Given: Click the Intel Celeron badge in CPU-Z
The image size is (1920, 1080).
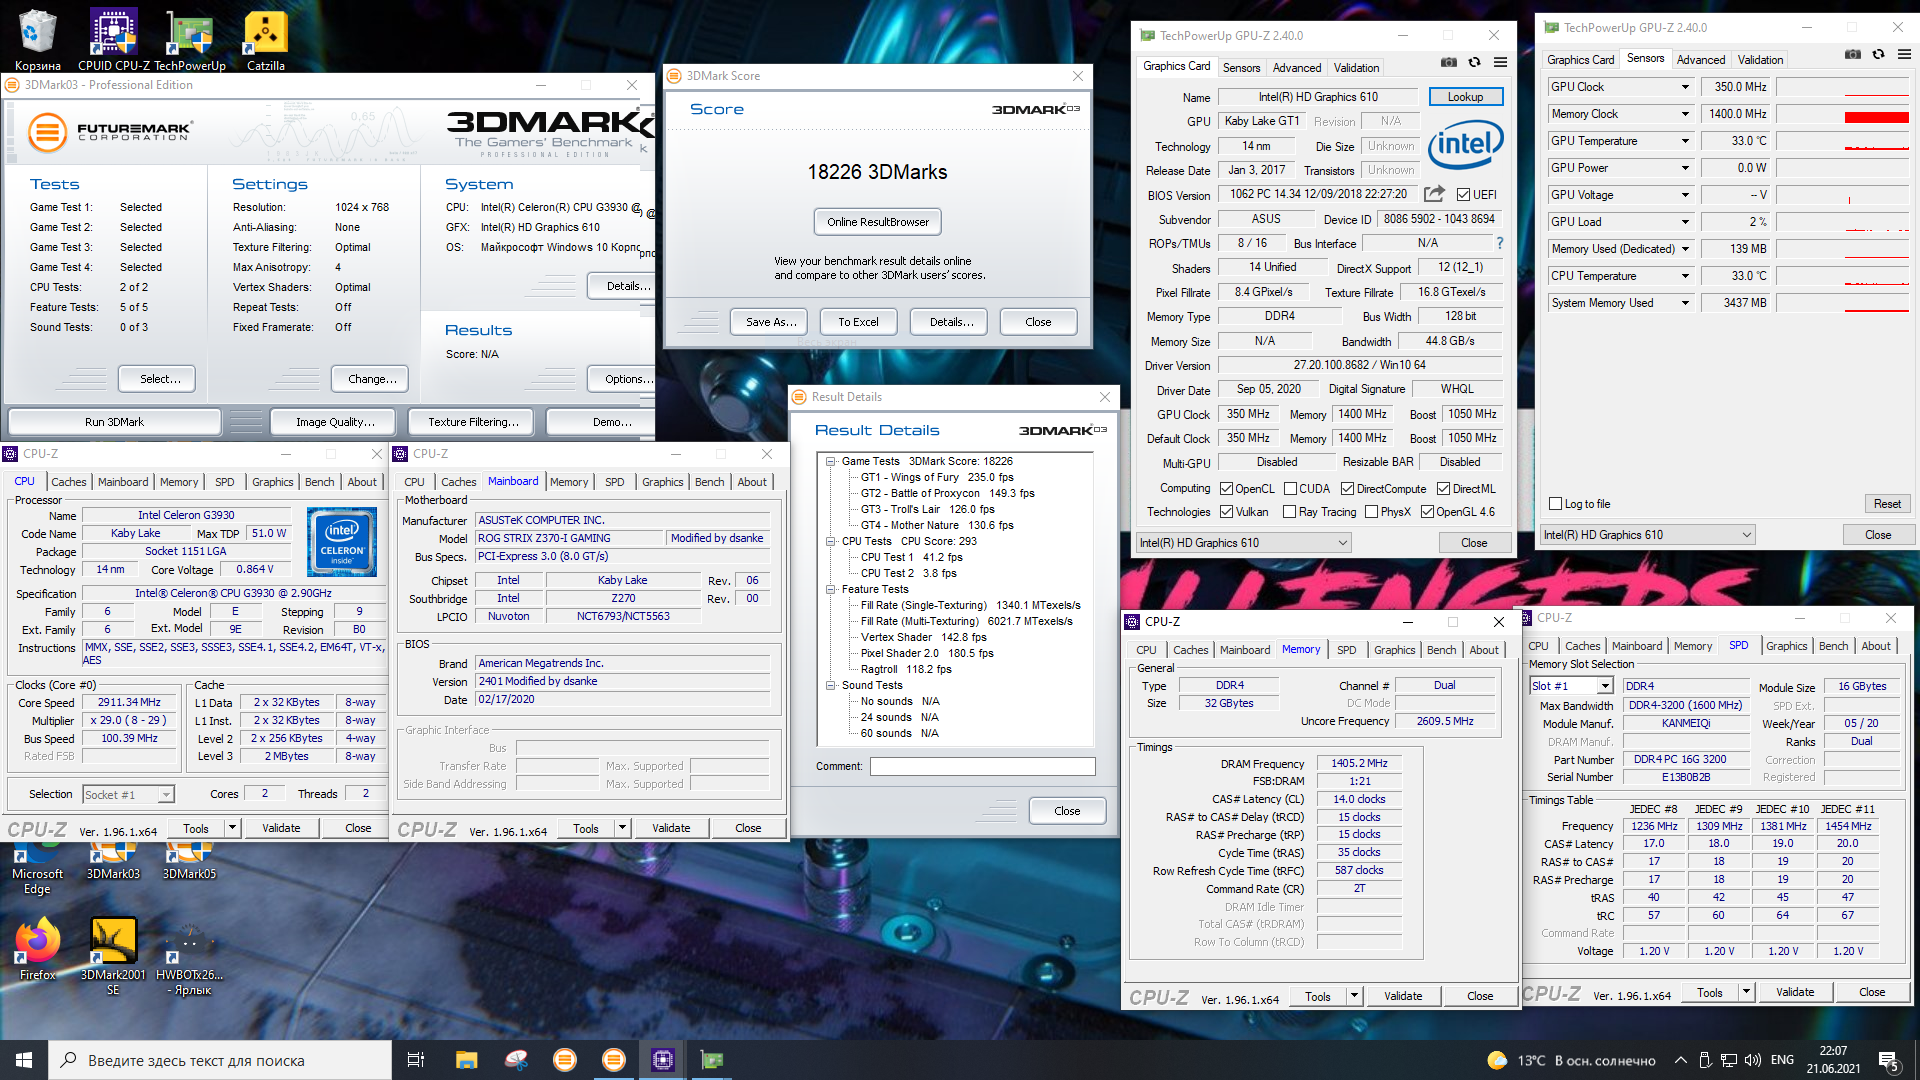Looking at the screenshot, I should pos(342,541).
